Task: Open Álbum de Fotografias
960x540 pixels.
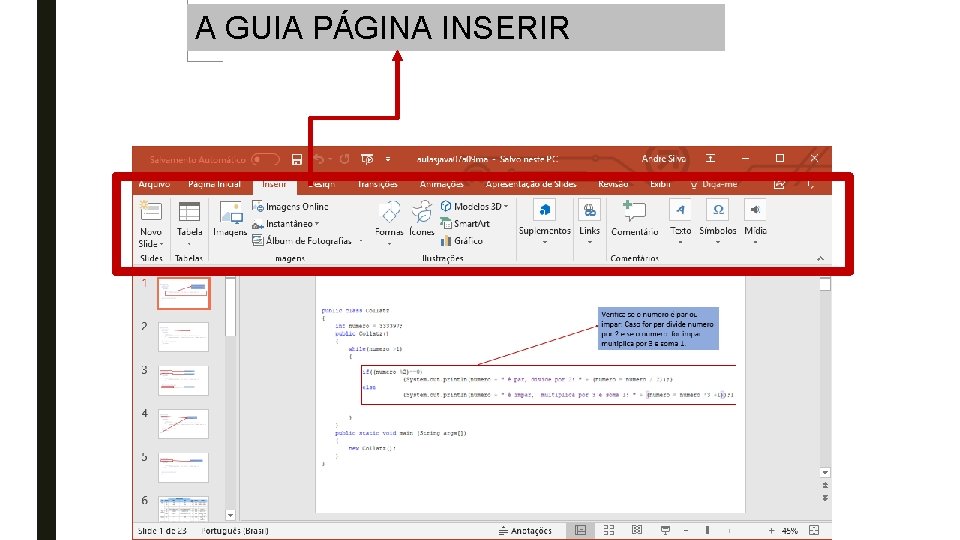Action: coord(302,241)
